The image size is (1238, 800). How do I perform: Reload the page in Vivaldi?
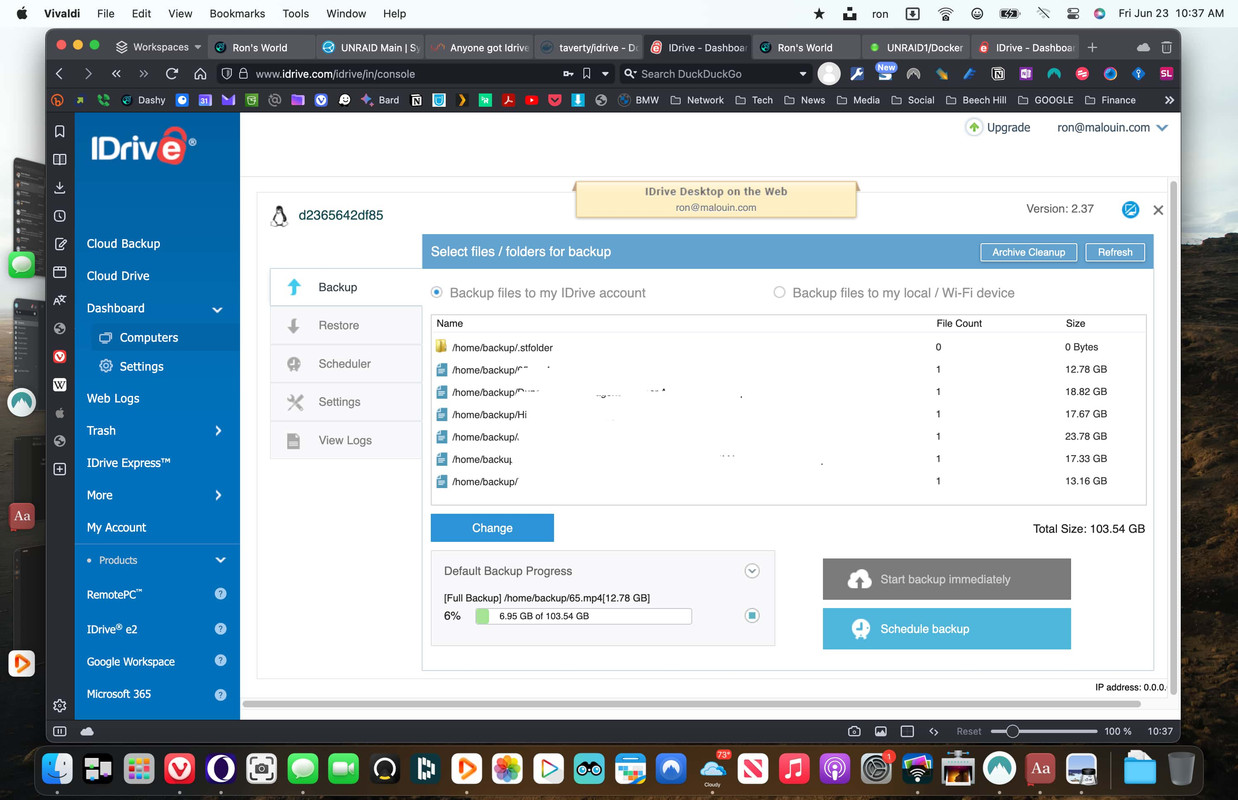172,74
